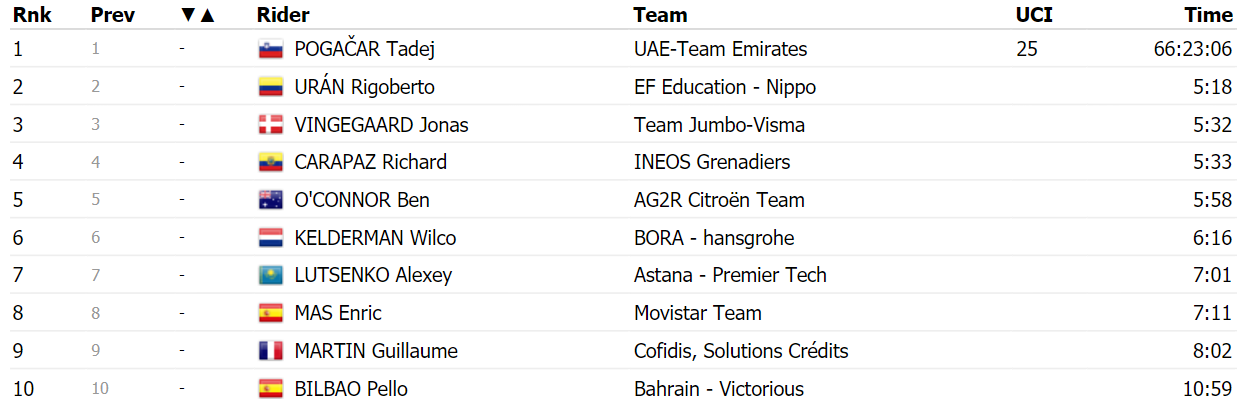Sort table by Time column header
Screen dimensions: 1243x405
(1209, 15)
